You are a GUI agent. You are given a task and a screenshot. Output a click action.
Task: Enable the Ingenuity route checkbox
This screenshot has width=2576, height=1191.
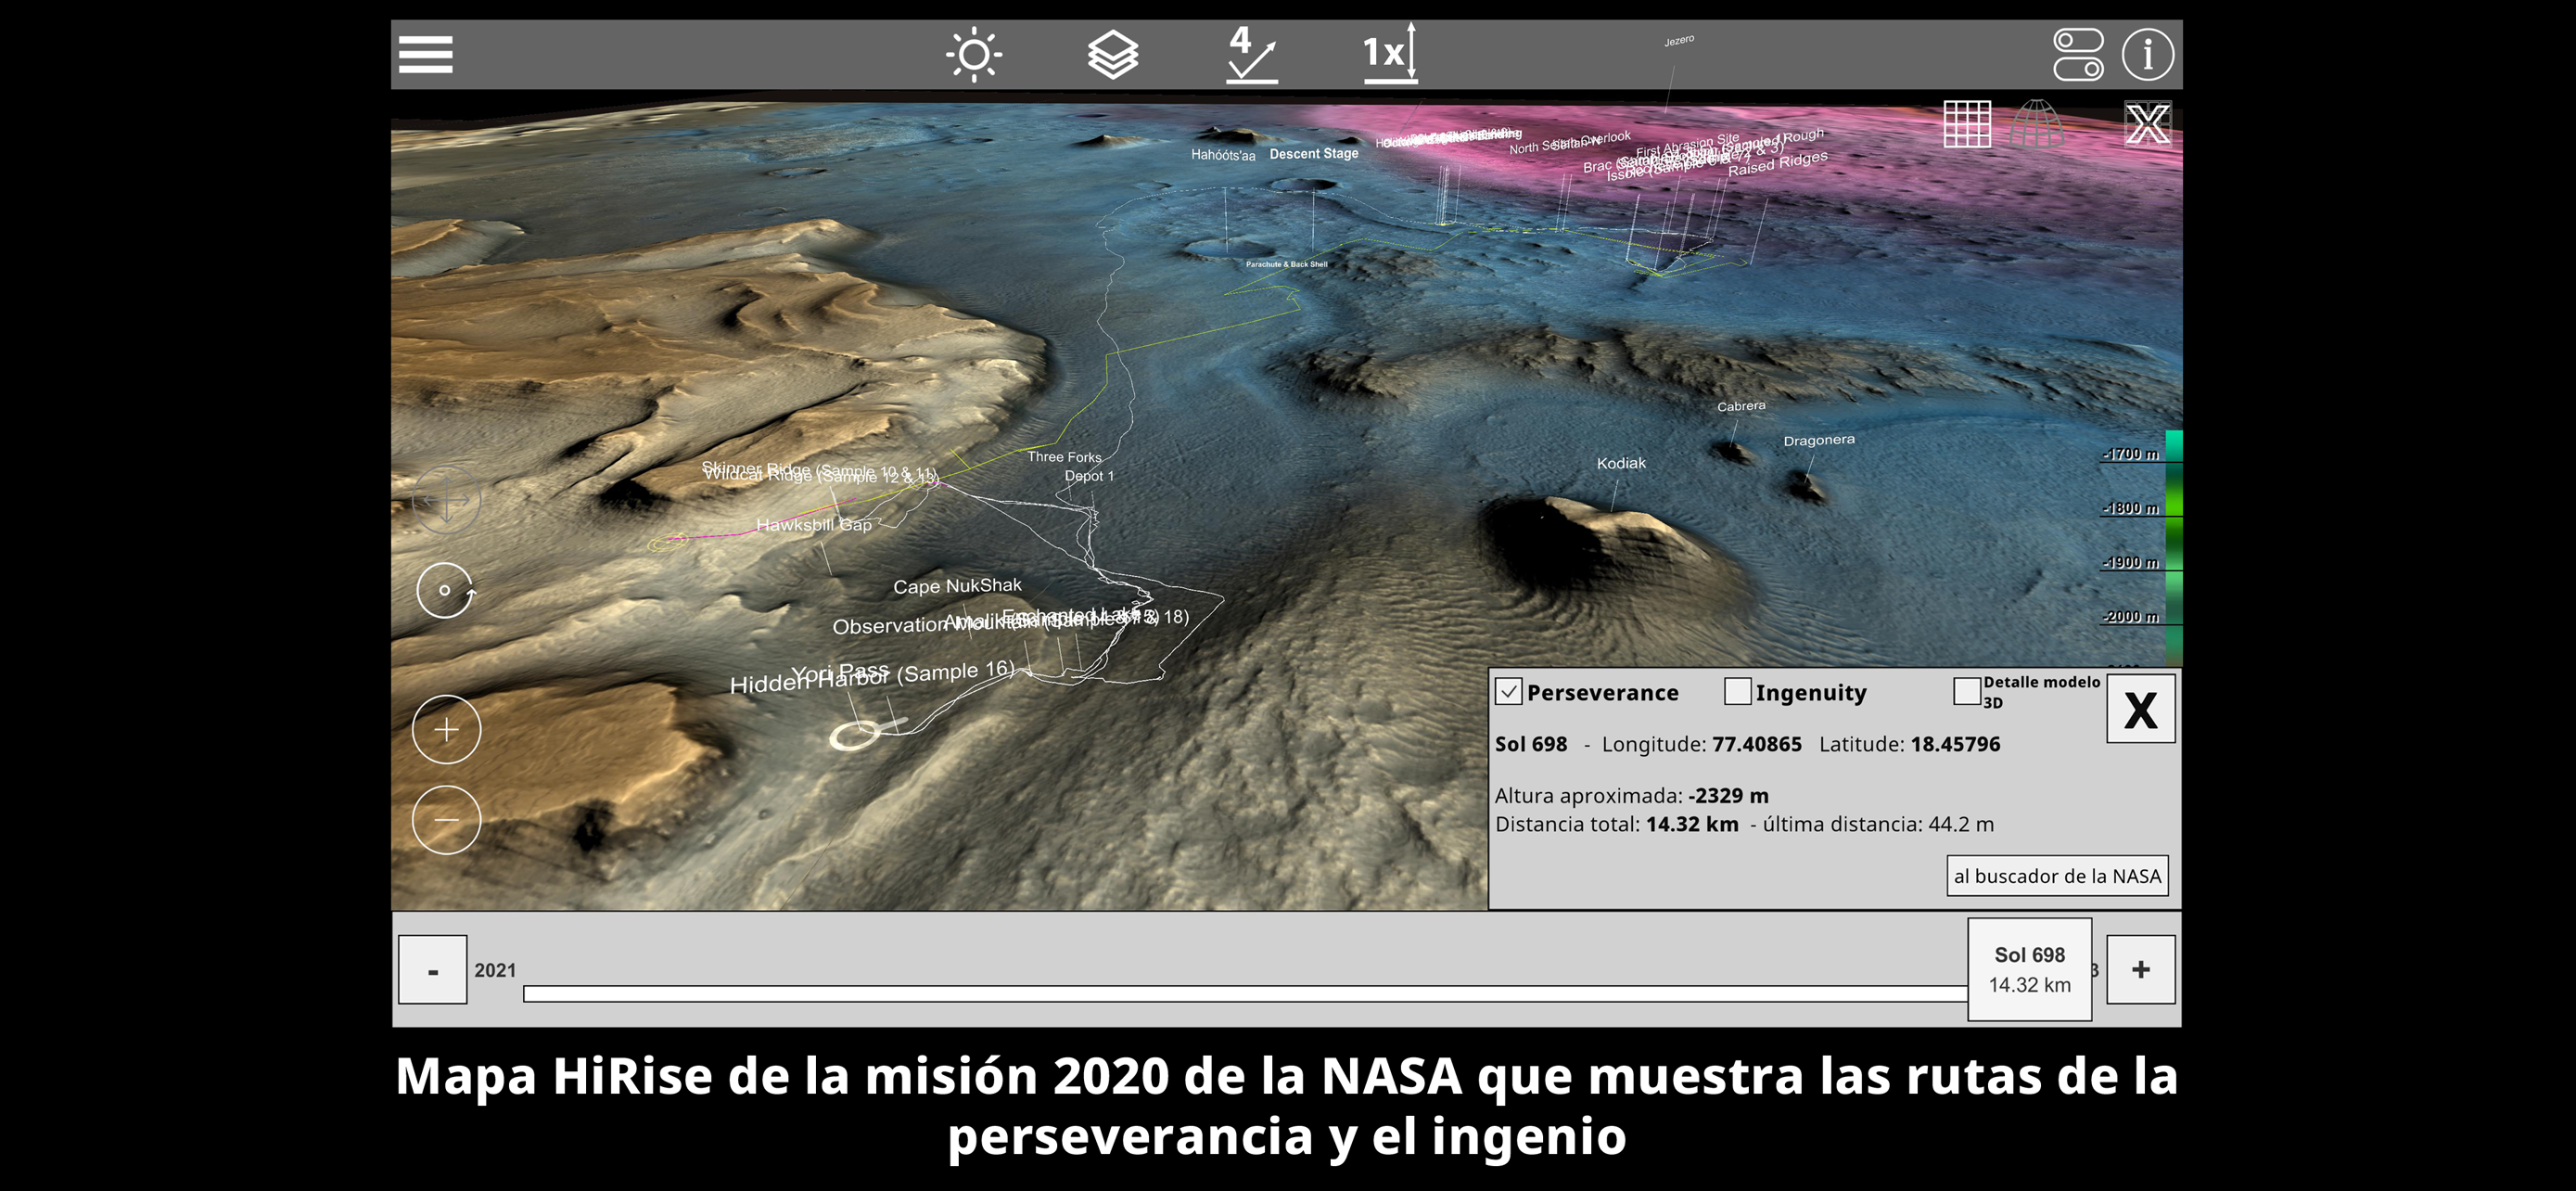click(1738, 691)
